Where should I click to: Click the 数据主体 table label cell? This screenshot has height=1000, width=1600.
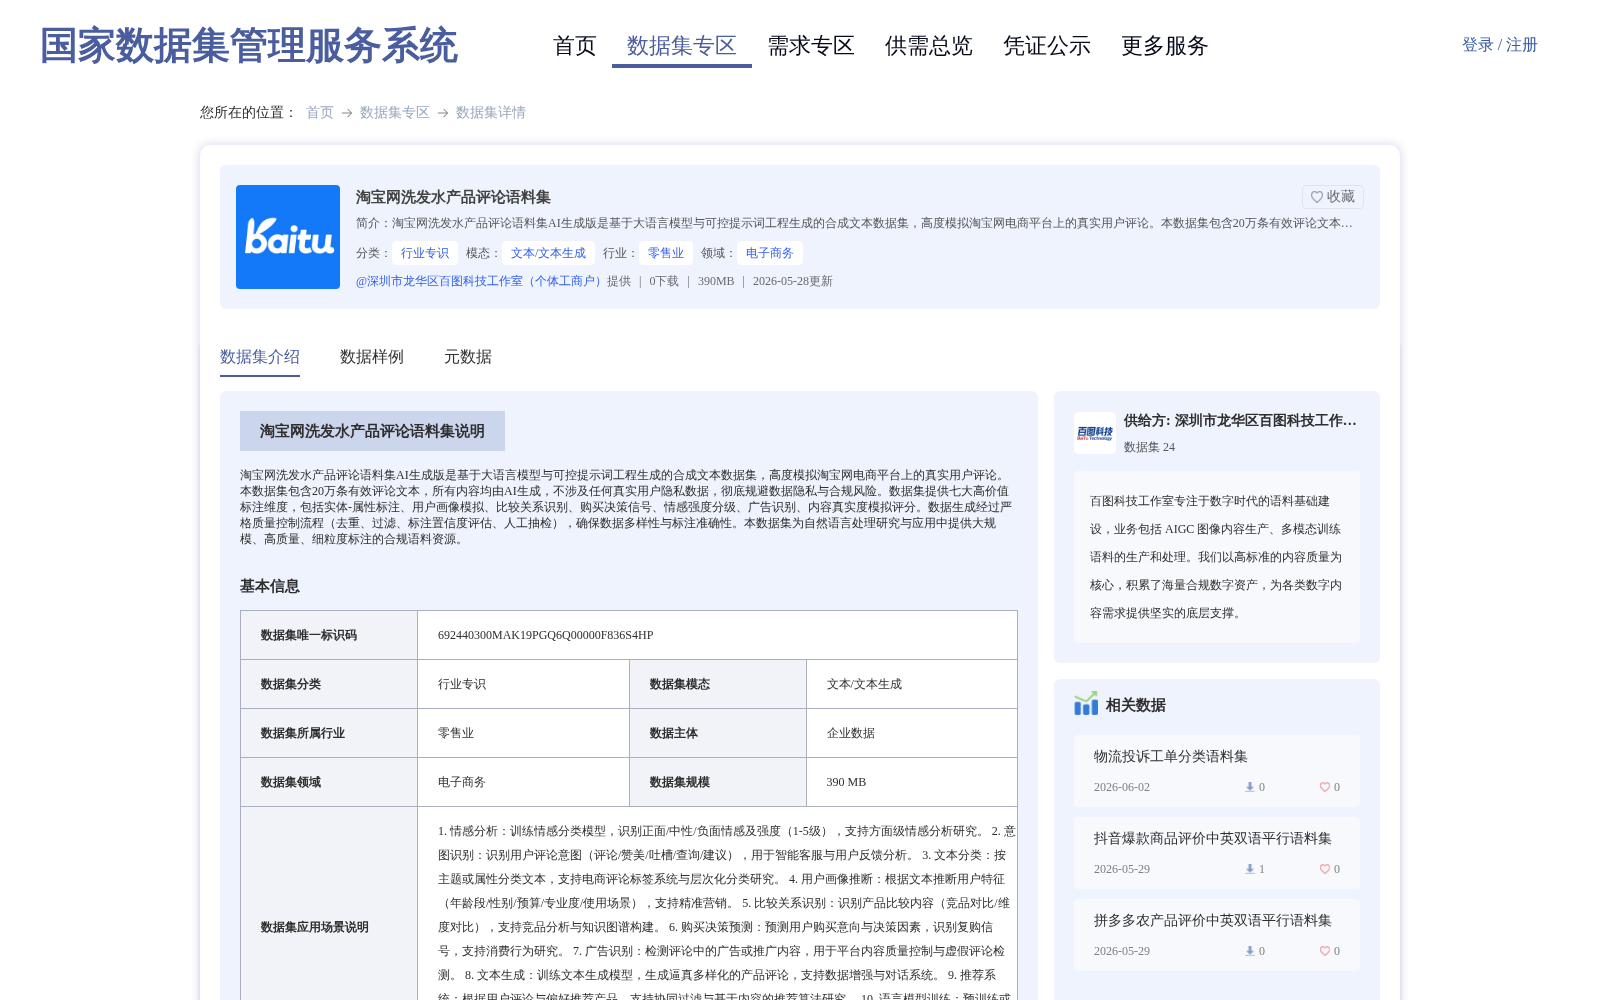click(718, 733)
